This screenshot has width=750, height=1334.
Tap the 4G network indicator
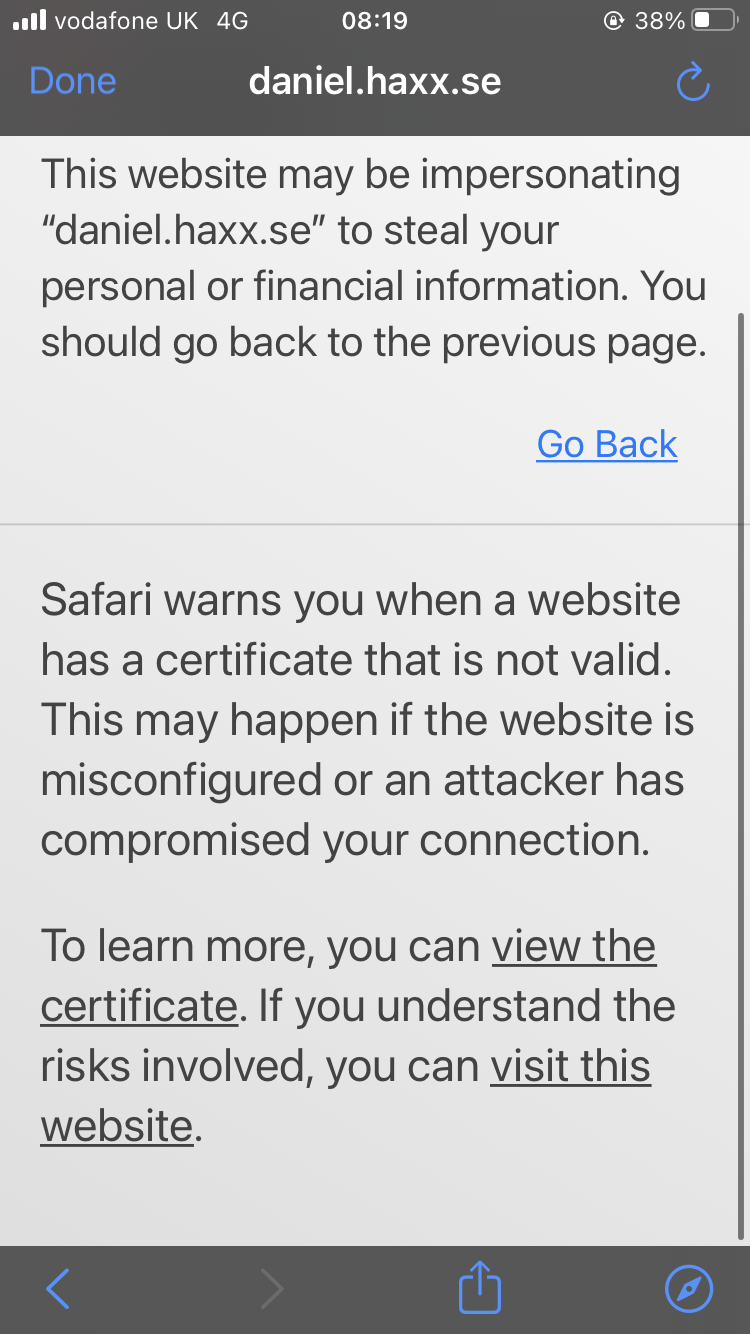[x=232, y=21]
